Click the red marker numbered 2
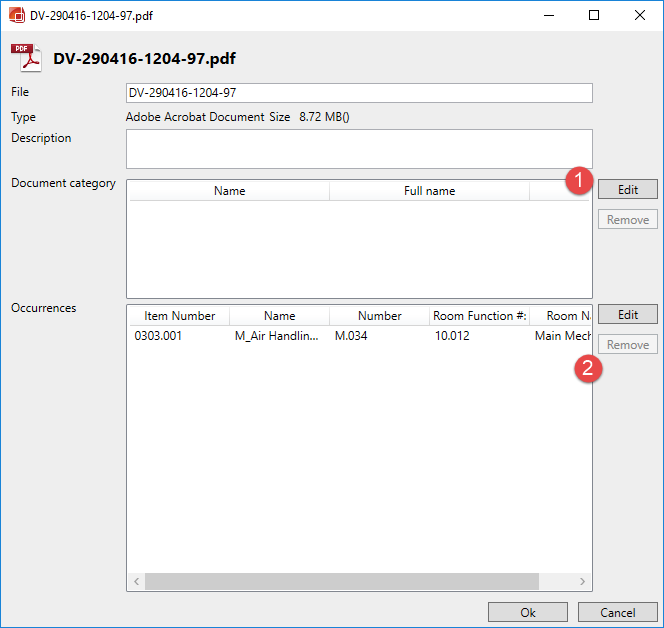 [591, 368]
